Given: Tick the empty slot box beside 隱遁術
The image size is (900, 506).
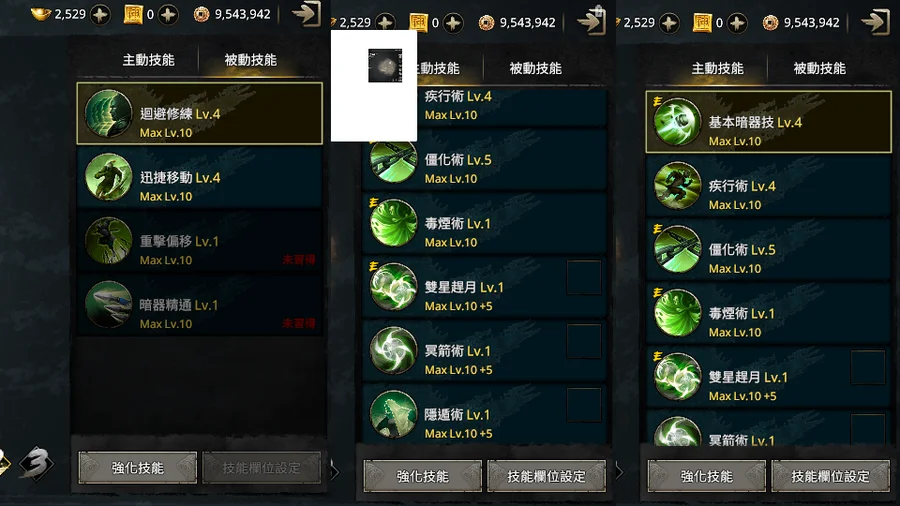Looking at the screenshot, I should tap(584, 405).
